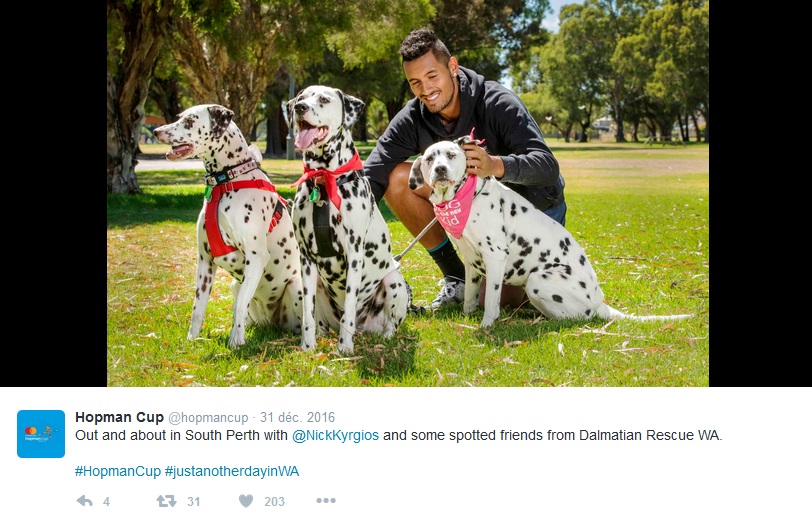Click the black margin left of the photo
This screenshot has height=525, width=812.
53,193
